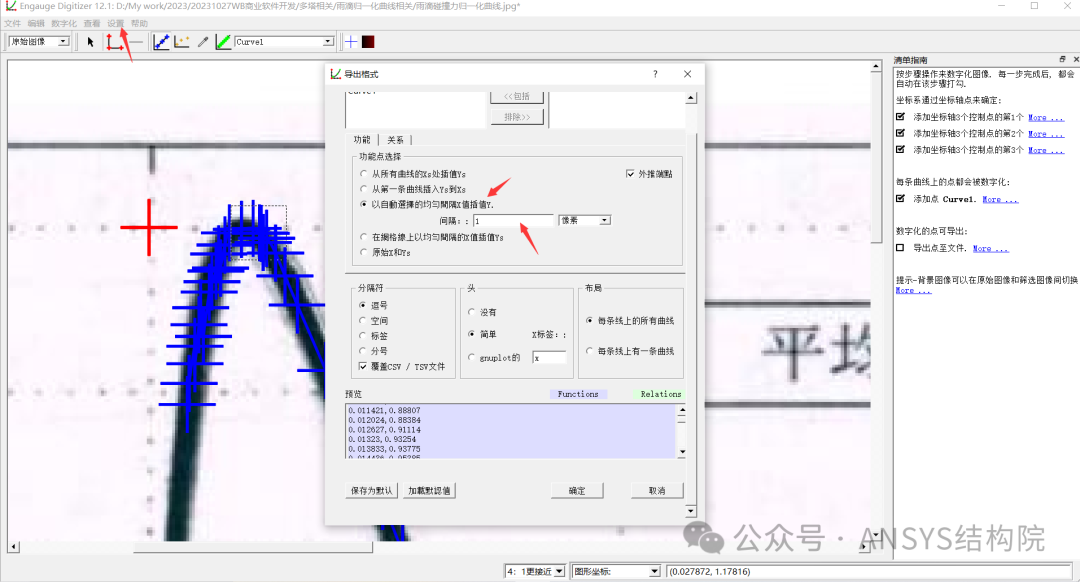Select the Point Match tool
The image size is (1080, 582).
182,42
